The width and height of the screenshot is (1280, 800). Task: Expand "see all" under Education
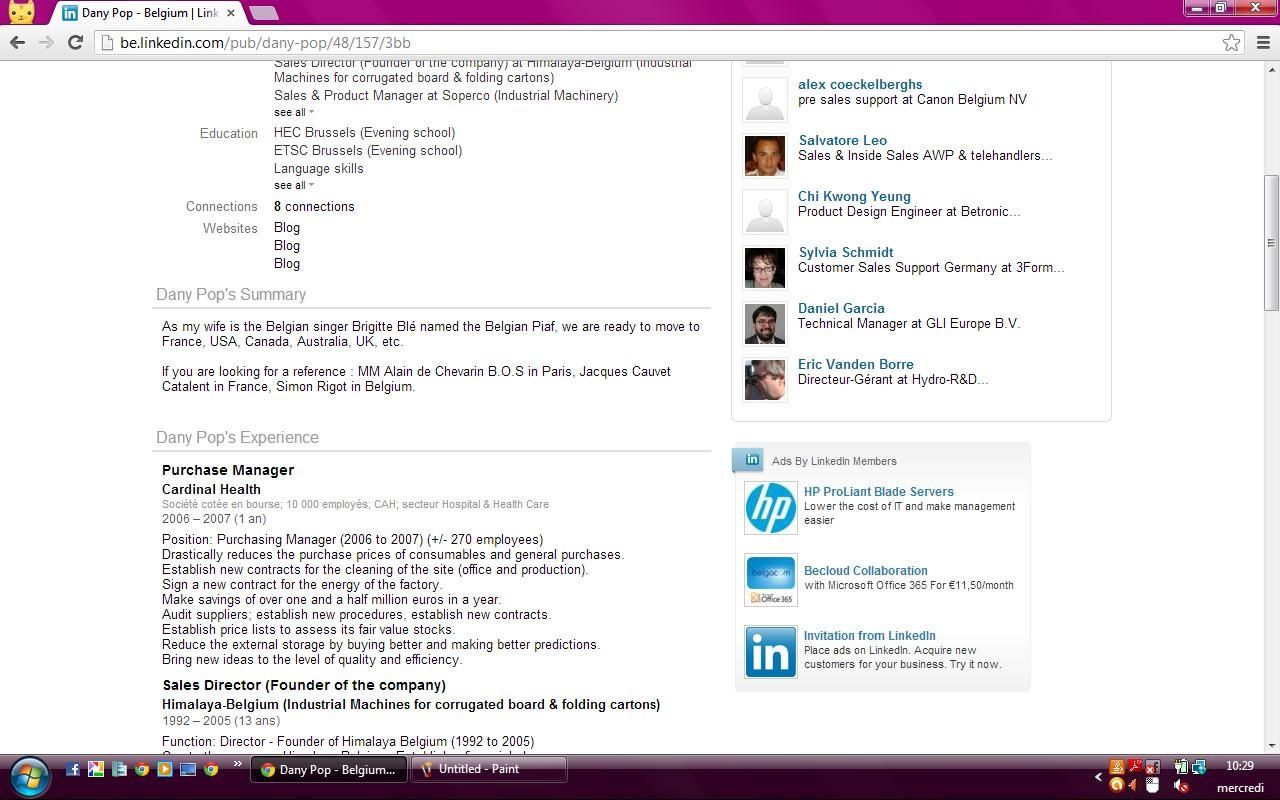point(289,185)
